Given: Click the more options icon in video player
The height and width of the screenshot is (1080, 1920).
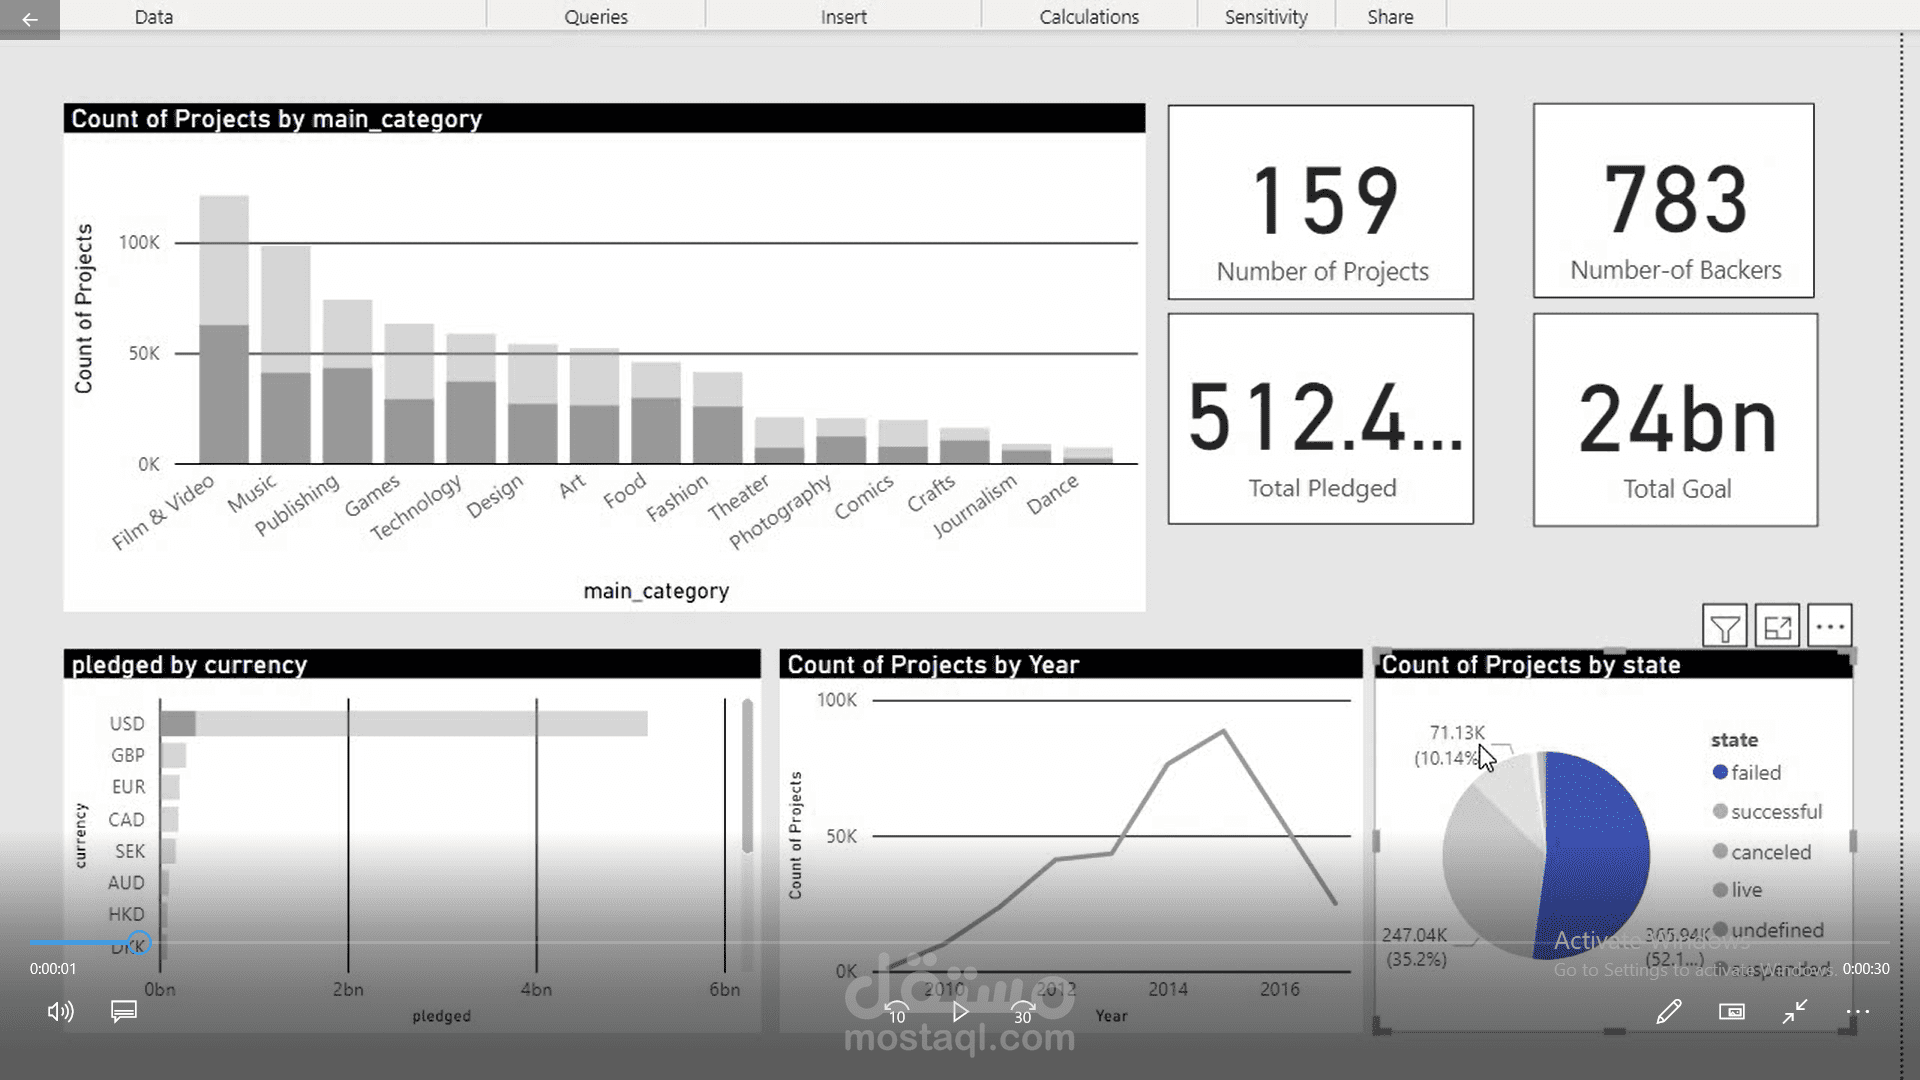Looking at the screenshot, I should tap(1859, 1011).
